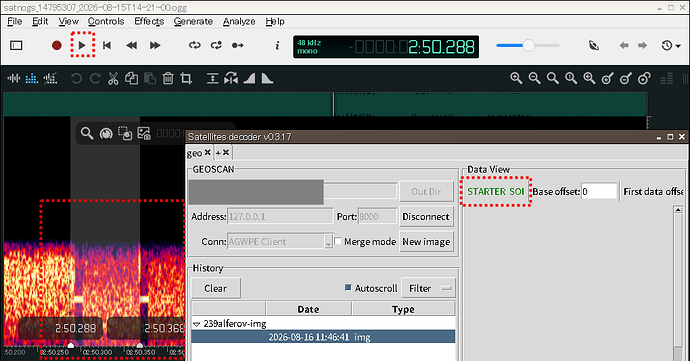Enable the Merge mode checkbox

point(338,241)
